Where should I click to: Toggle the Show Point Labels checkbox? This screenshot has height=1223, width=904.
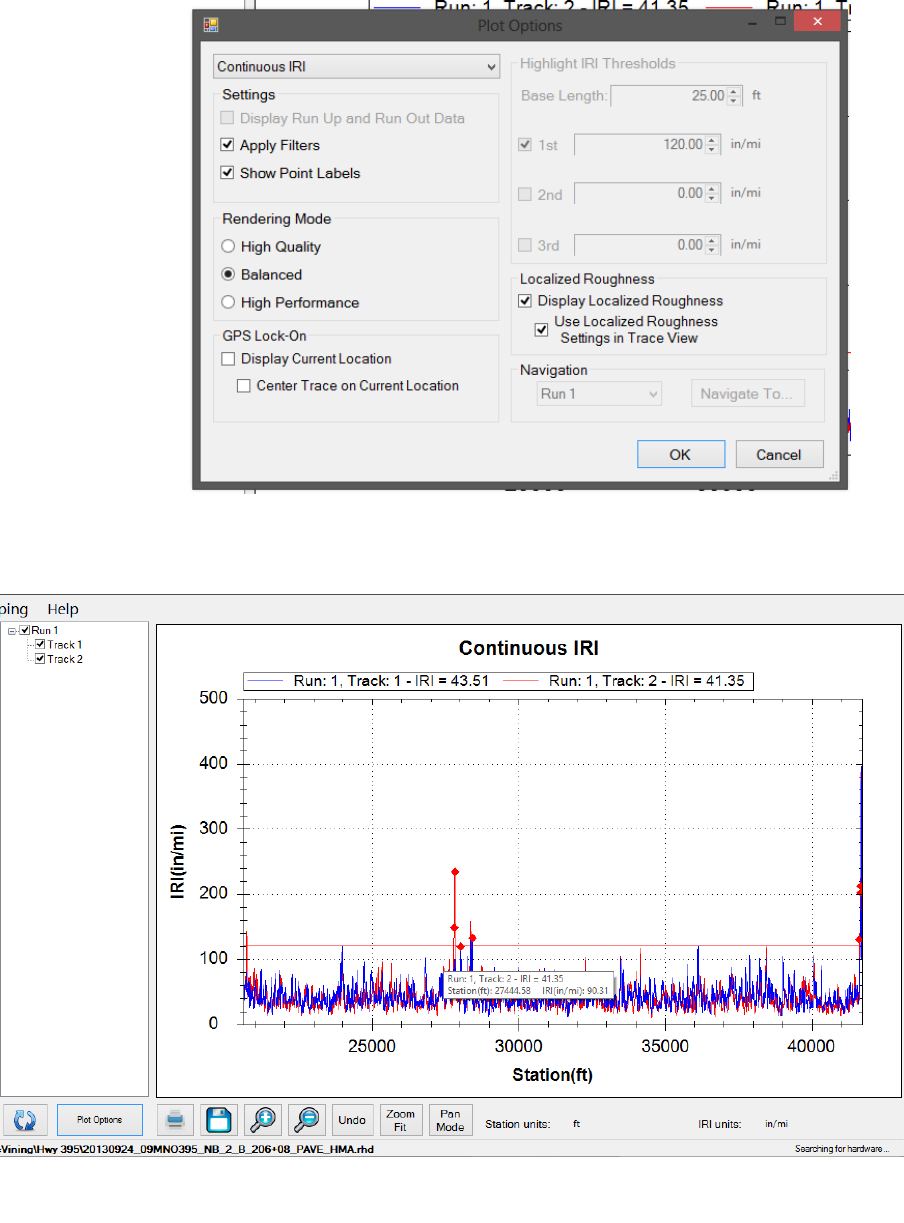pyautogui.click(x=227, y=173)
